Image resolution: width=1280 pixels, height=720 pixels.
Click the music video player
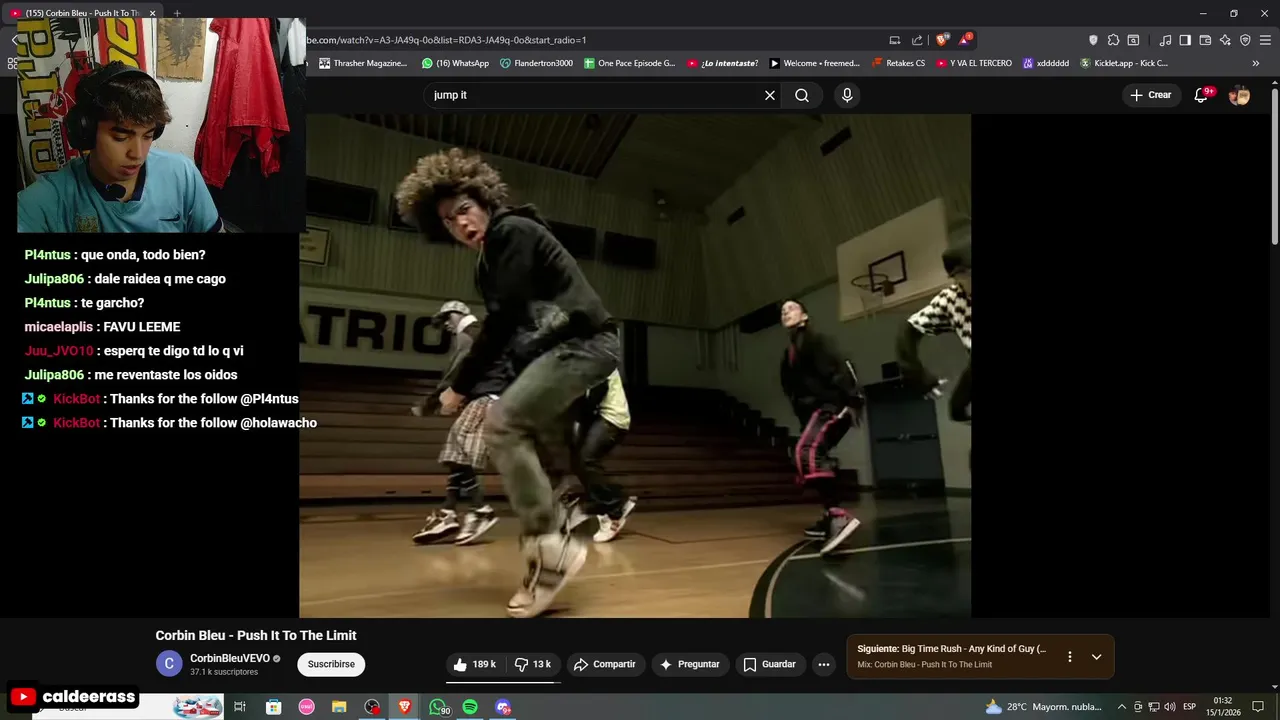click(x=635, y=365)
